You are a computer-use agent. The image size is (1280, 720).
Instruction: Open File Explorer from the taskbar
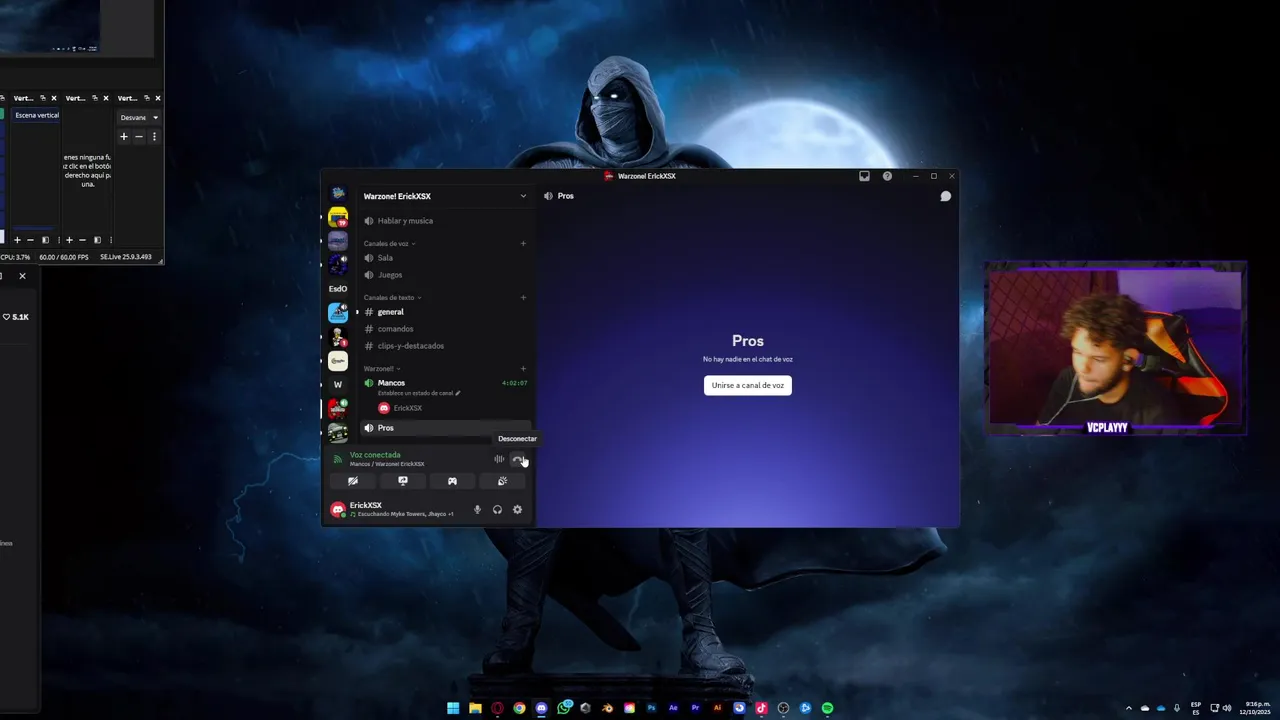(475, 708)
